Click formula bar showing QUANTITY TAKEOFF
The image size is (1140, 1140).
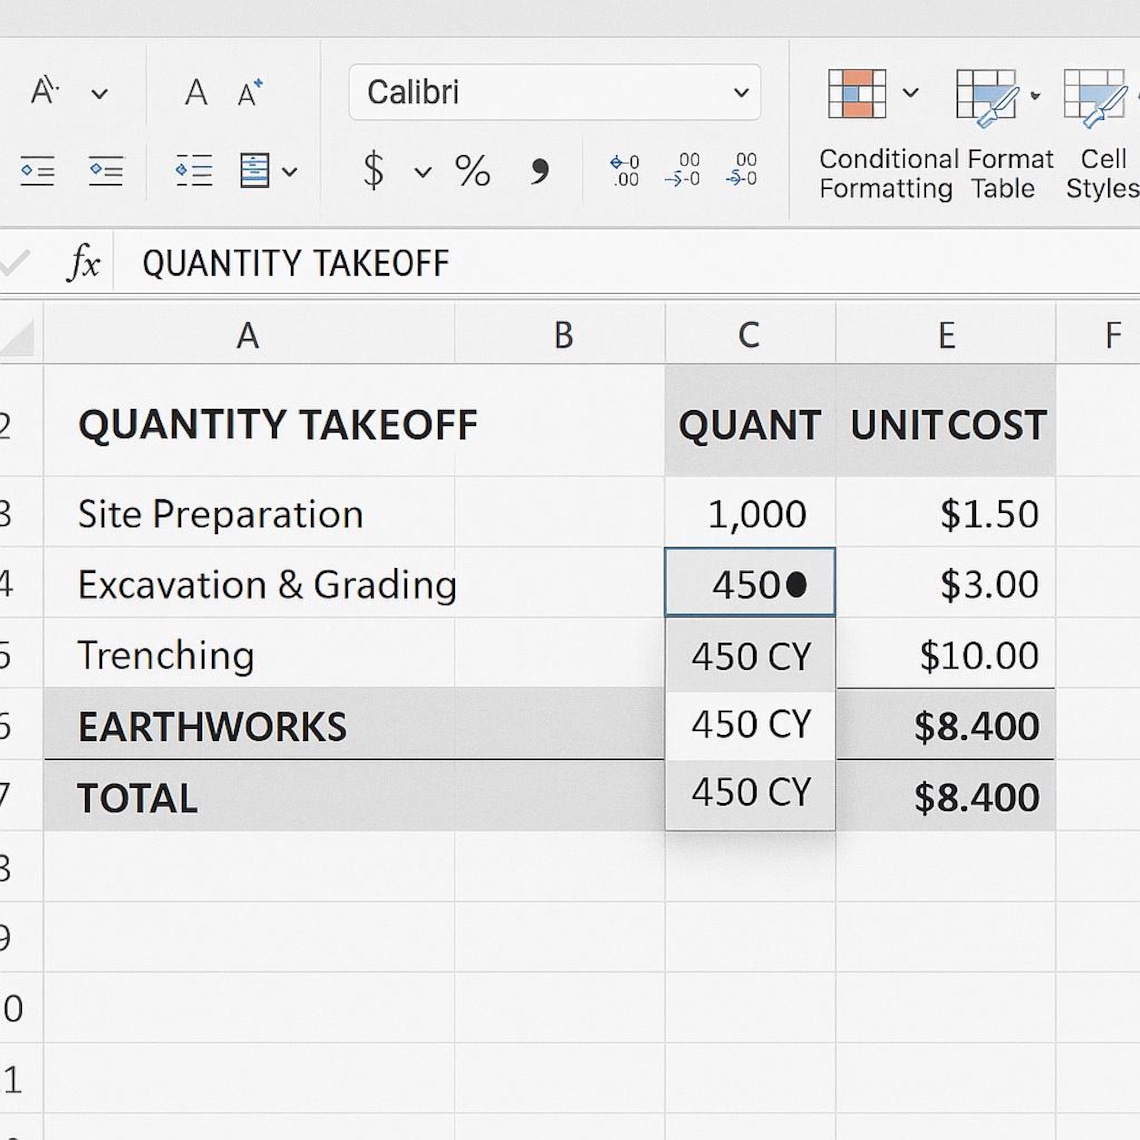pyautogui.click(x=625, y=262)
